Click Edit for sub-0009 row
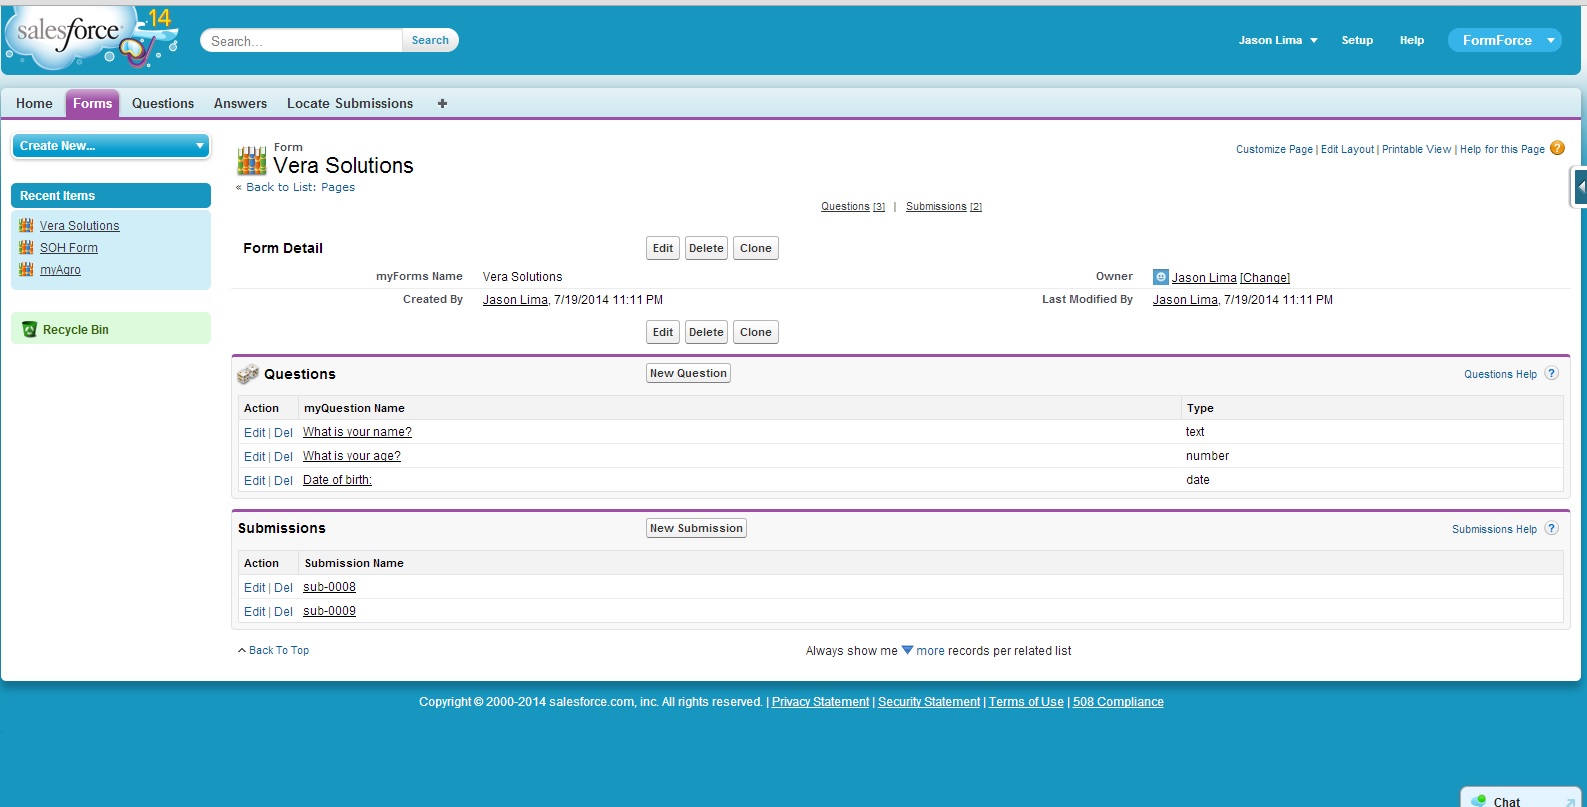This screenshot has width=1587, height=807. pyautogui.click(x=255, y=612)
